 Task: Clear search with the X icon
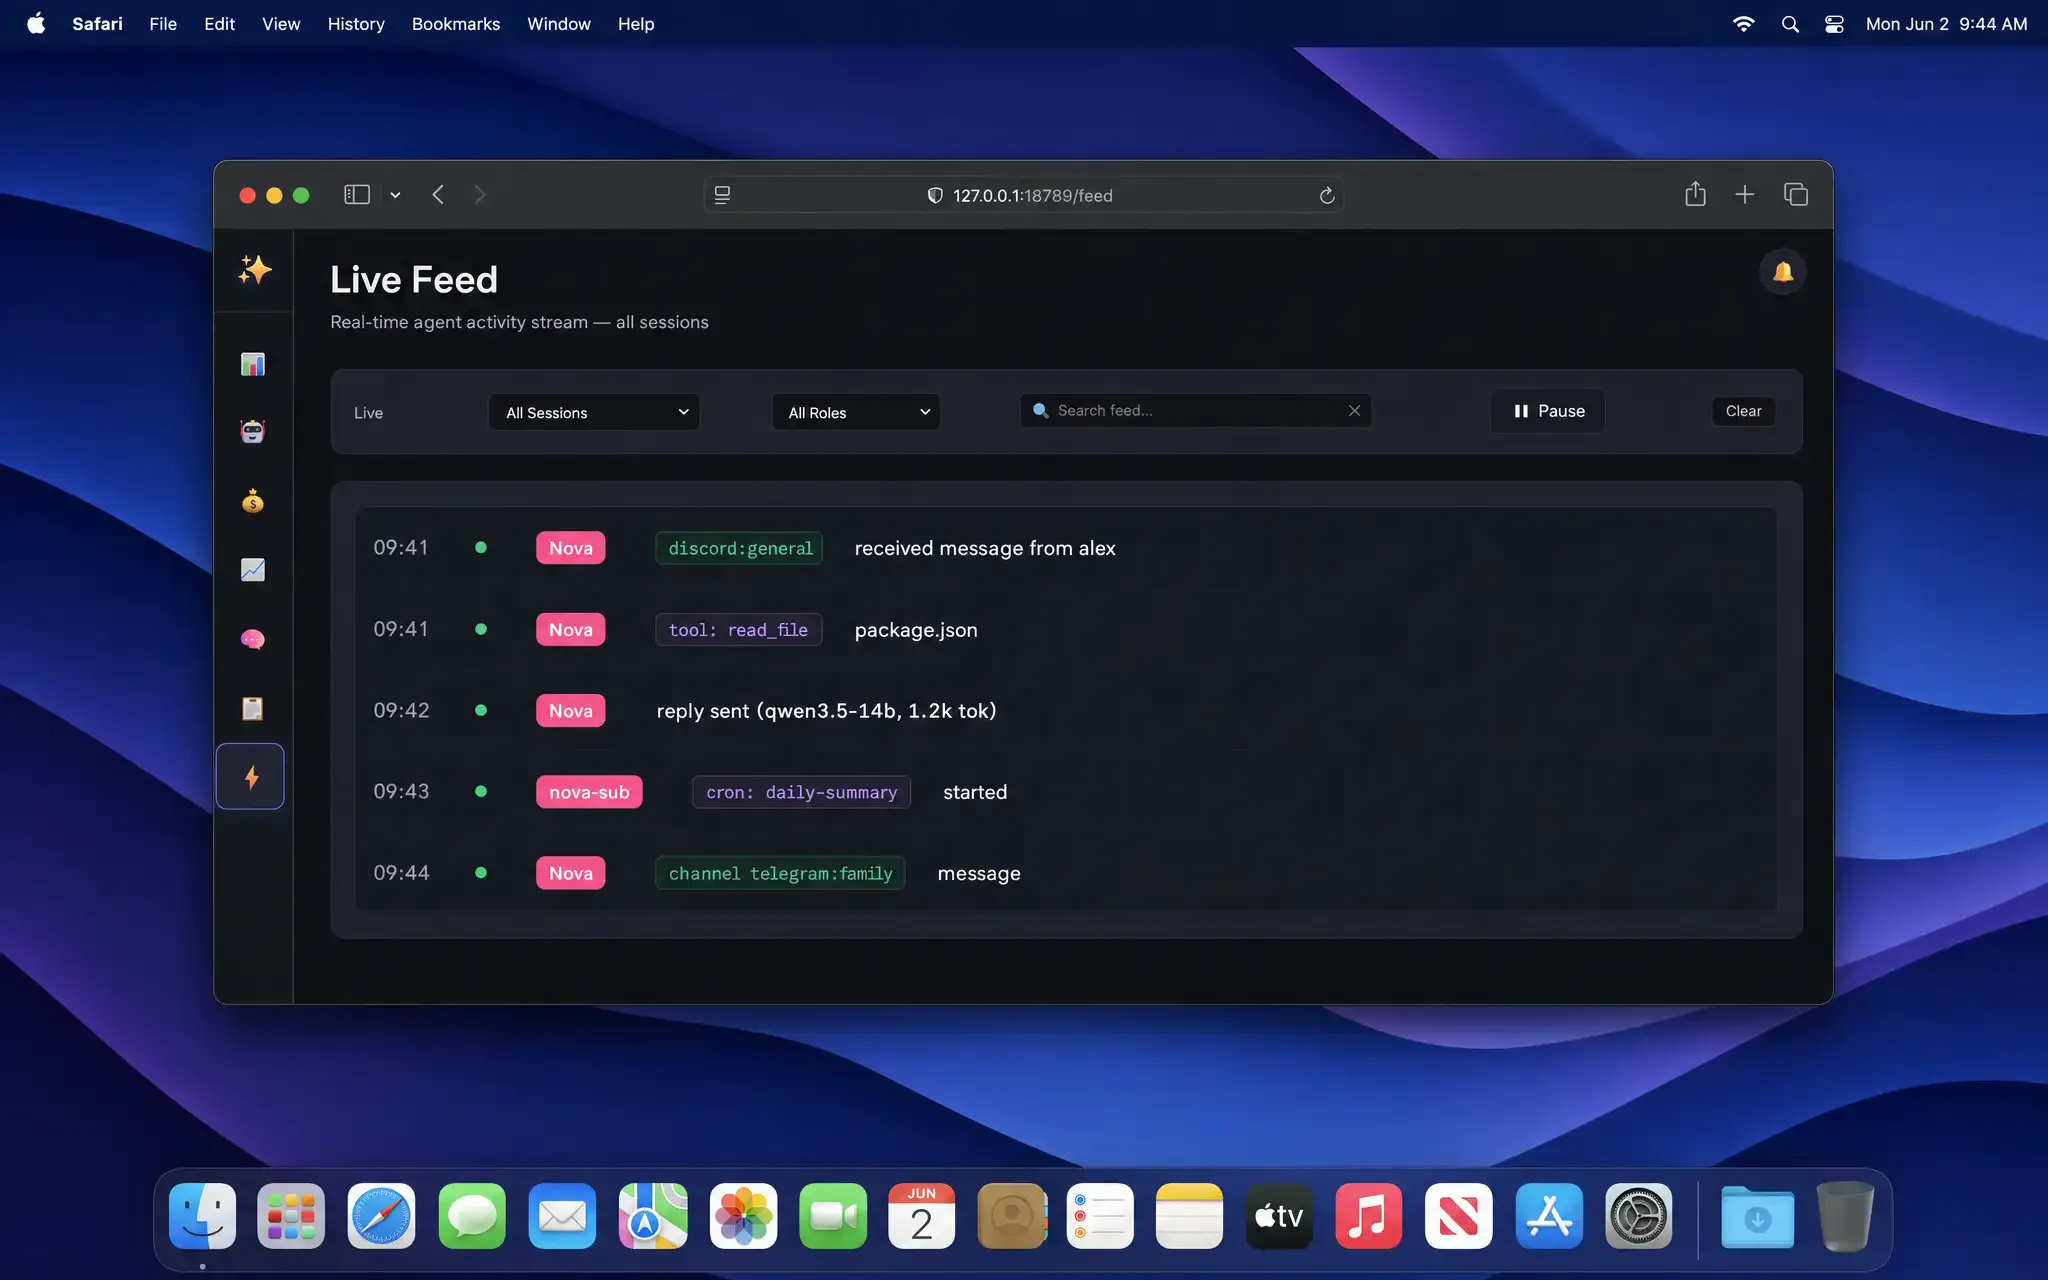[x=1354, y=411]
